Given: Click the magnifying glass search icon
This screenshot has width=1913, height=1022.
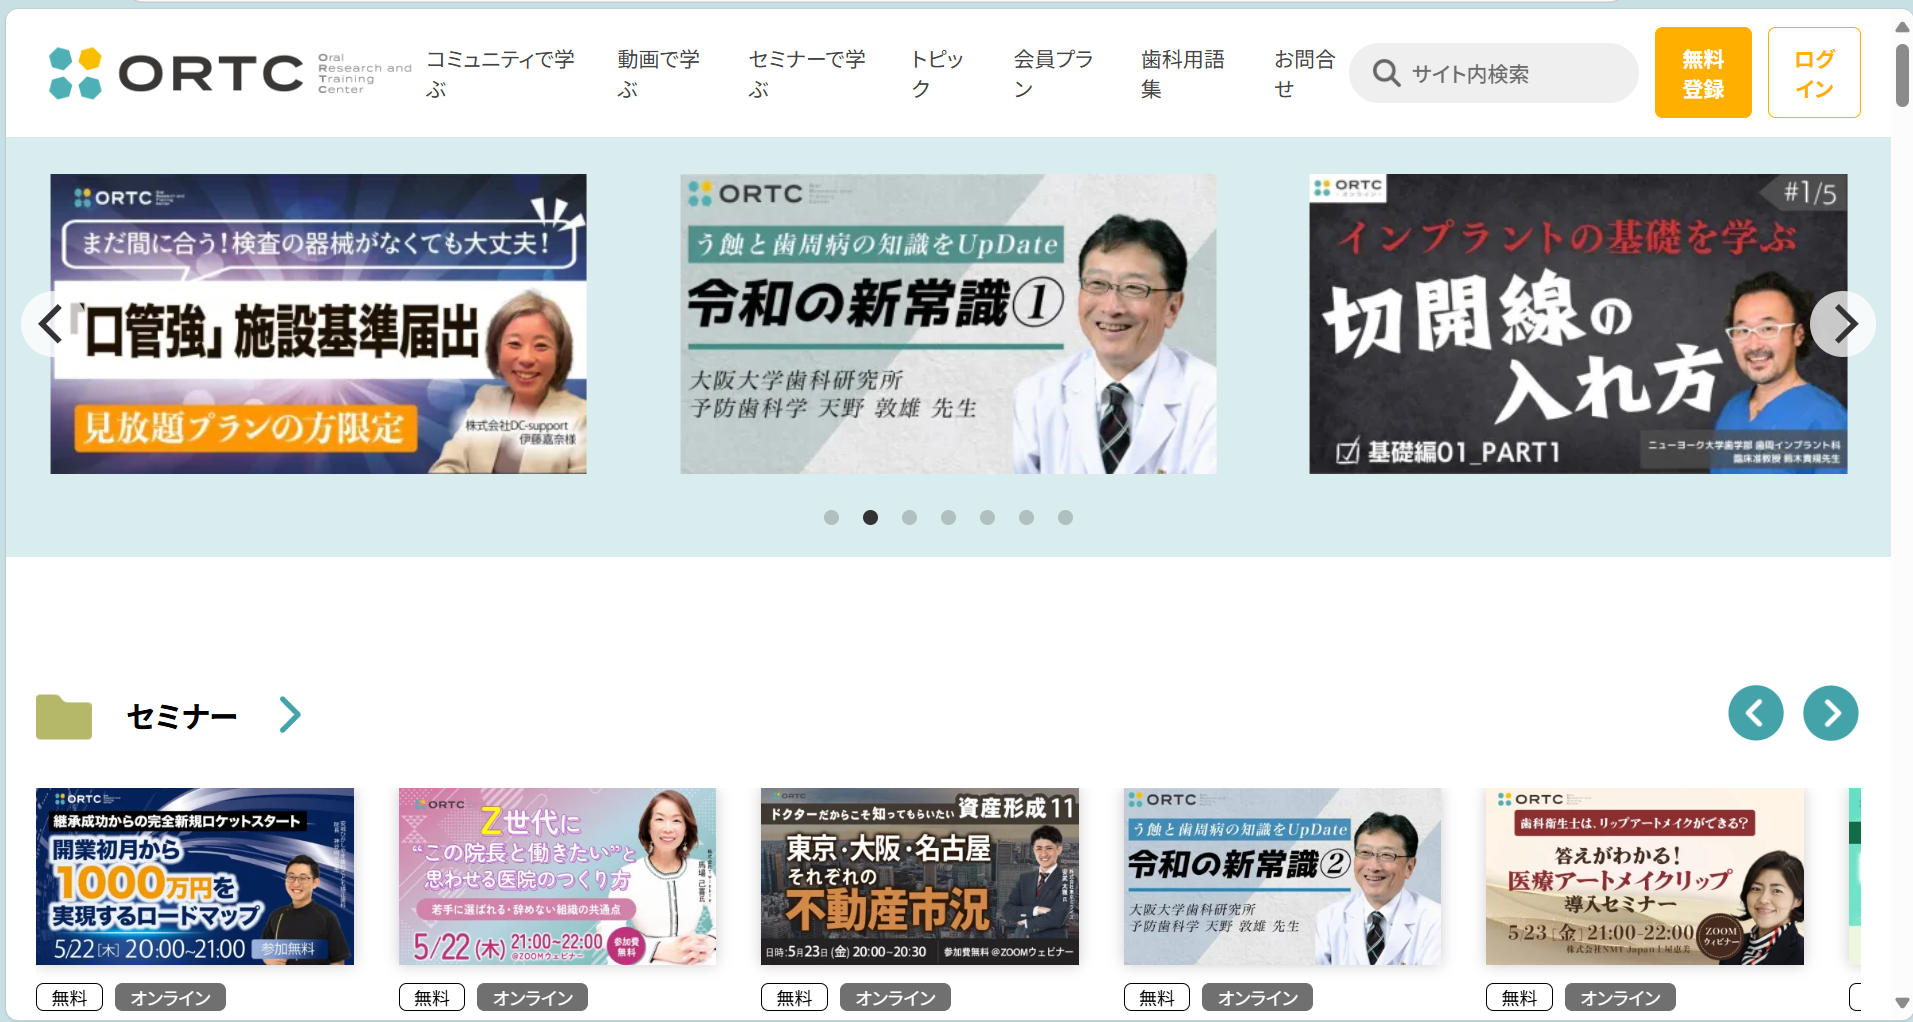Looking at the screenshot, I should click(1386, 73).
